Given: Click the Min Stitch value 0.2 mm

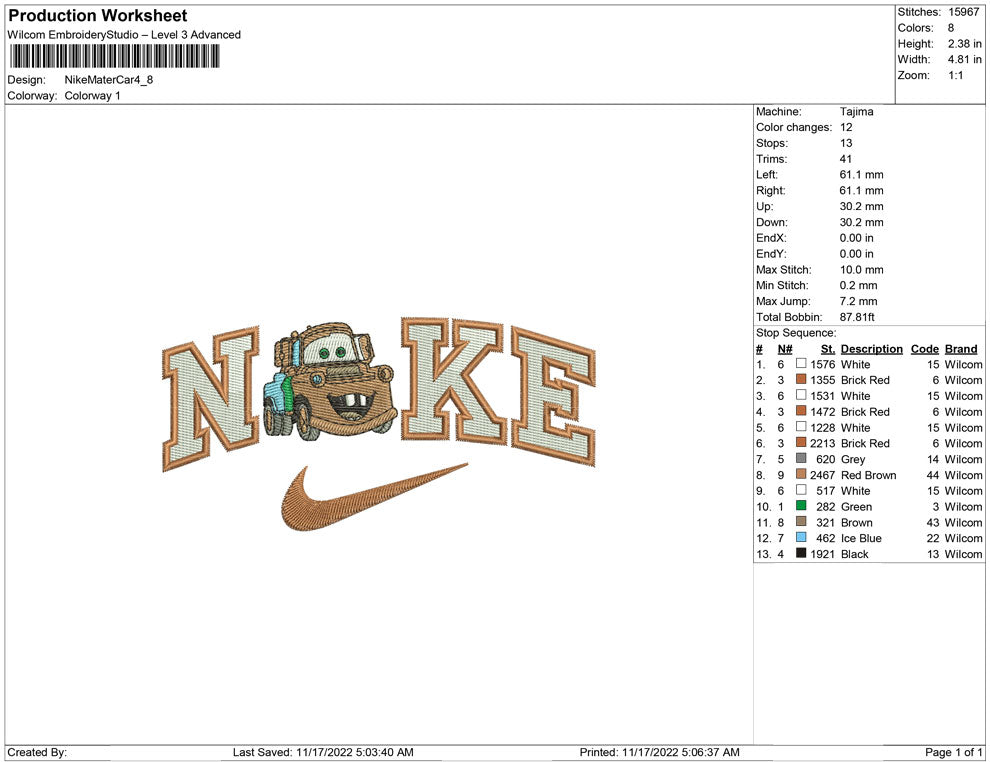Looking at the screenshot, I should point(859,285).
